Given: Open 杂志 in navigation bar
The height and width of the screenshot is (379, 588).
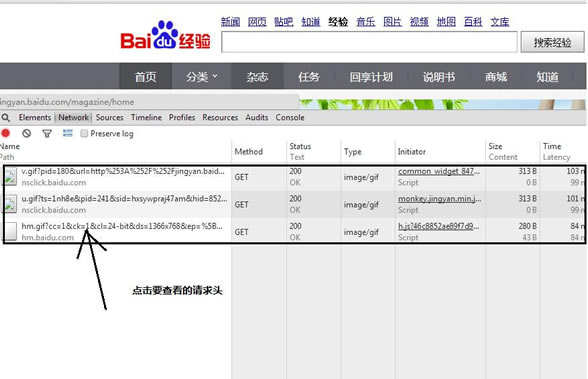Looking at the screenshot, I should [x=257, y=77].
